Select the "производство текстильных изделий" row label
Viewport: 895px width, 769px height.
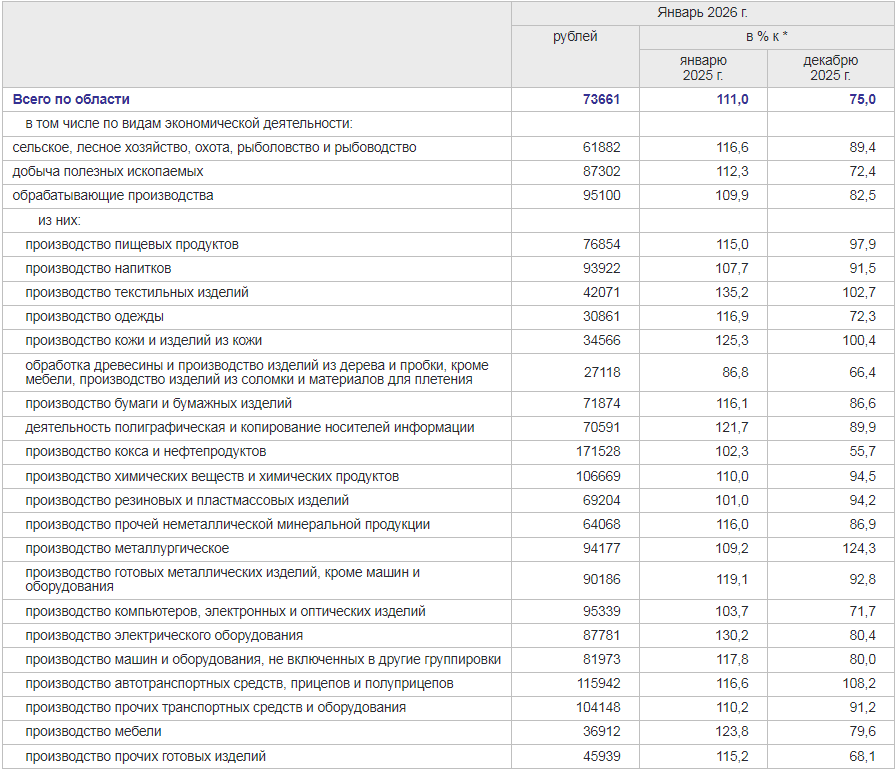coord(137,293)
